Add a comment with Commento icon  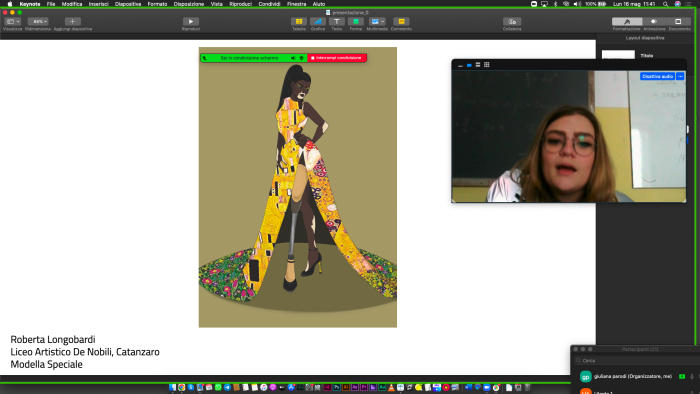pyautogui.click(x=401, y=21)
